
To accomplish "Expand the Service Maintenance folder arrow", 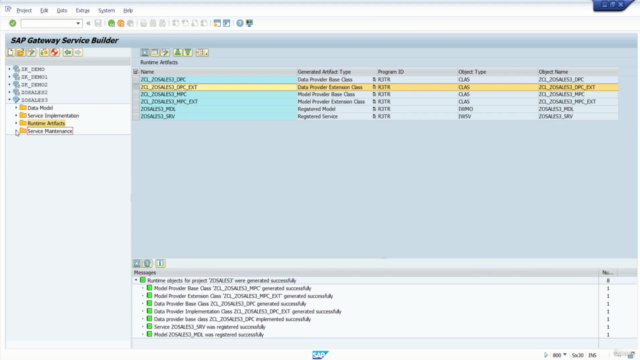I will point(16,131).
